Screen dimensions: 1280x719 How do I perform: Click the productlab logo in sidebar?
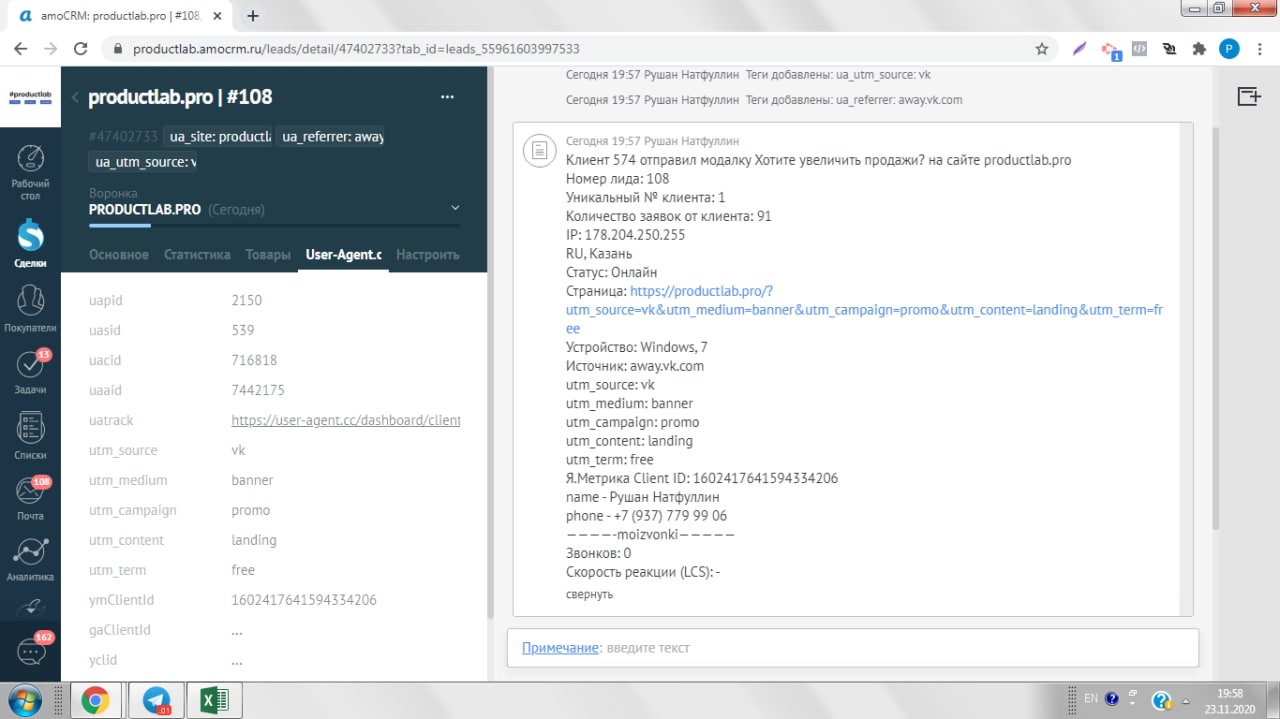(x=30, y=97)
